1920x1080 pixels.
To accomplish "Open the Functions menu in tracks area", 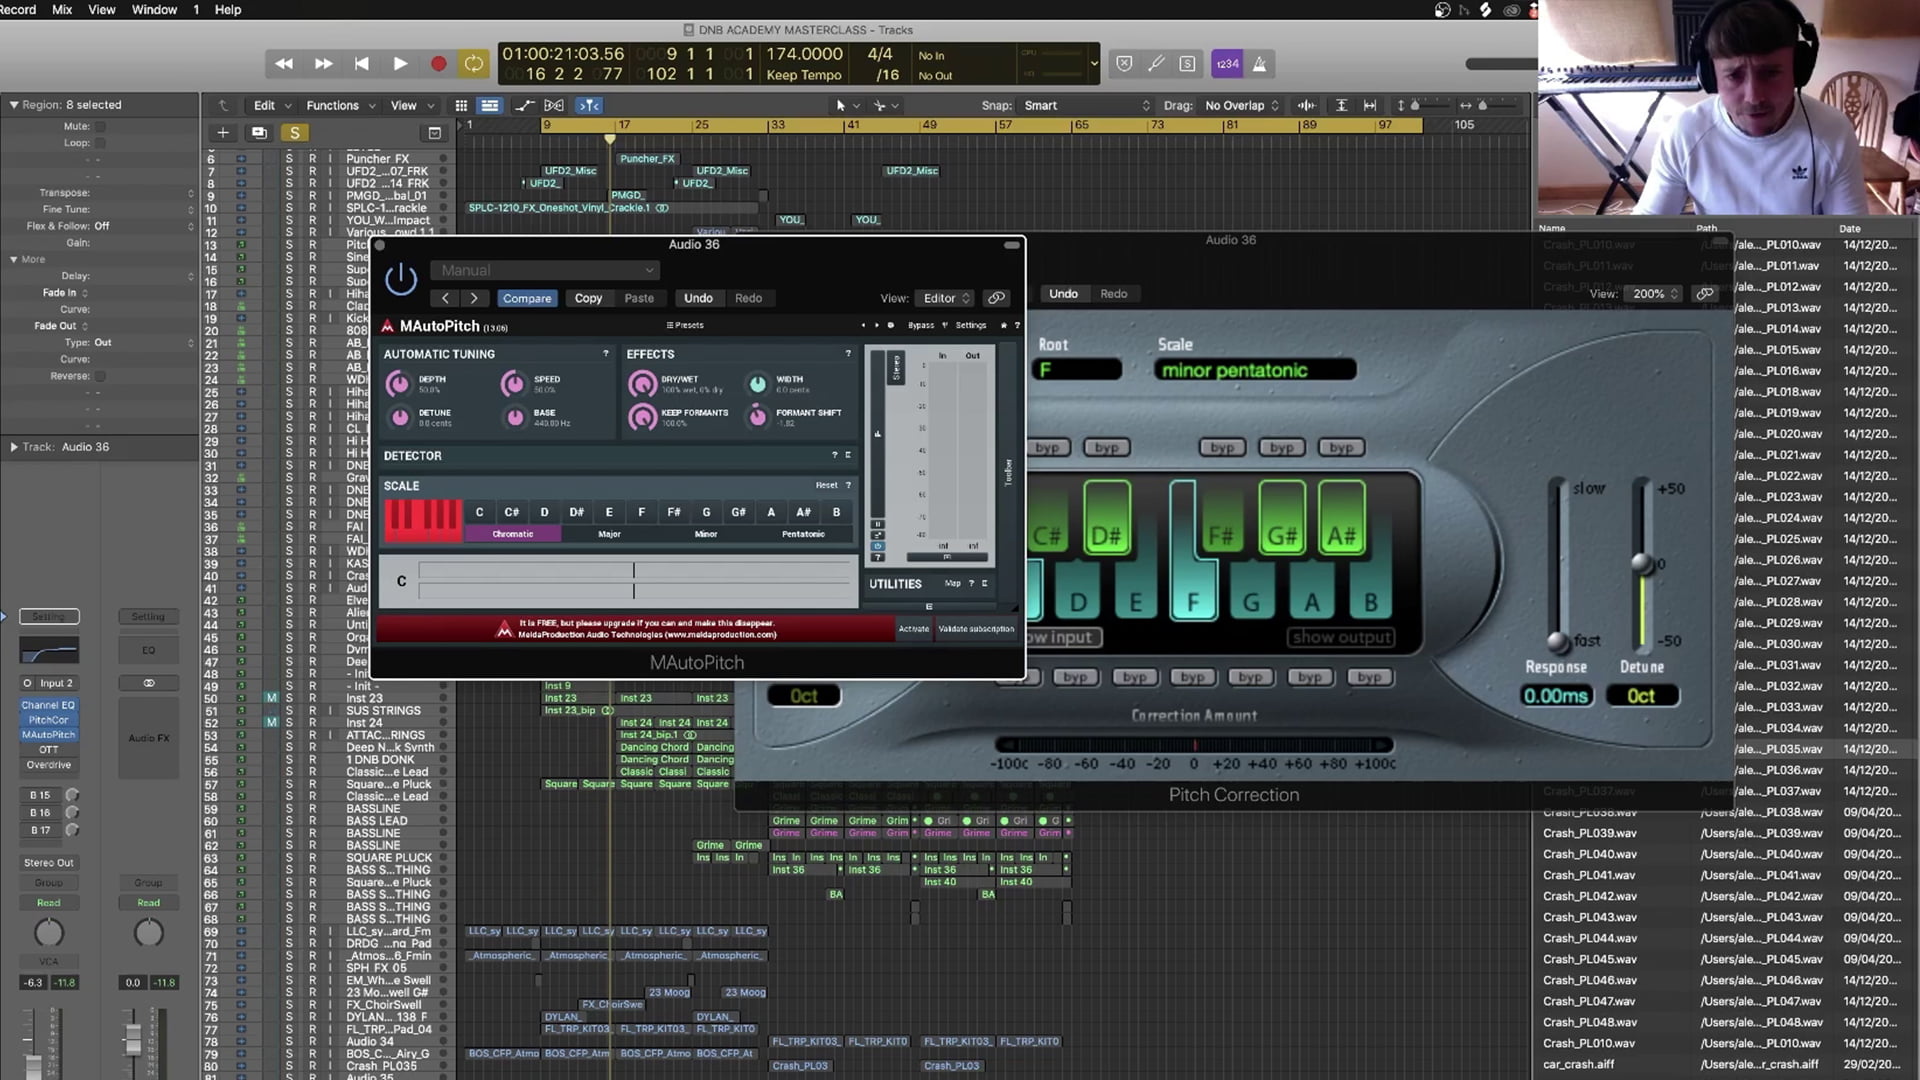I will click(340, 105).
